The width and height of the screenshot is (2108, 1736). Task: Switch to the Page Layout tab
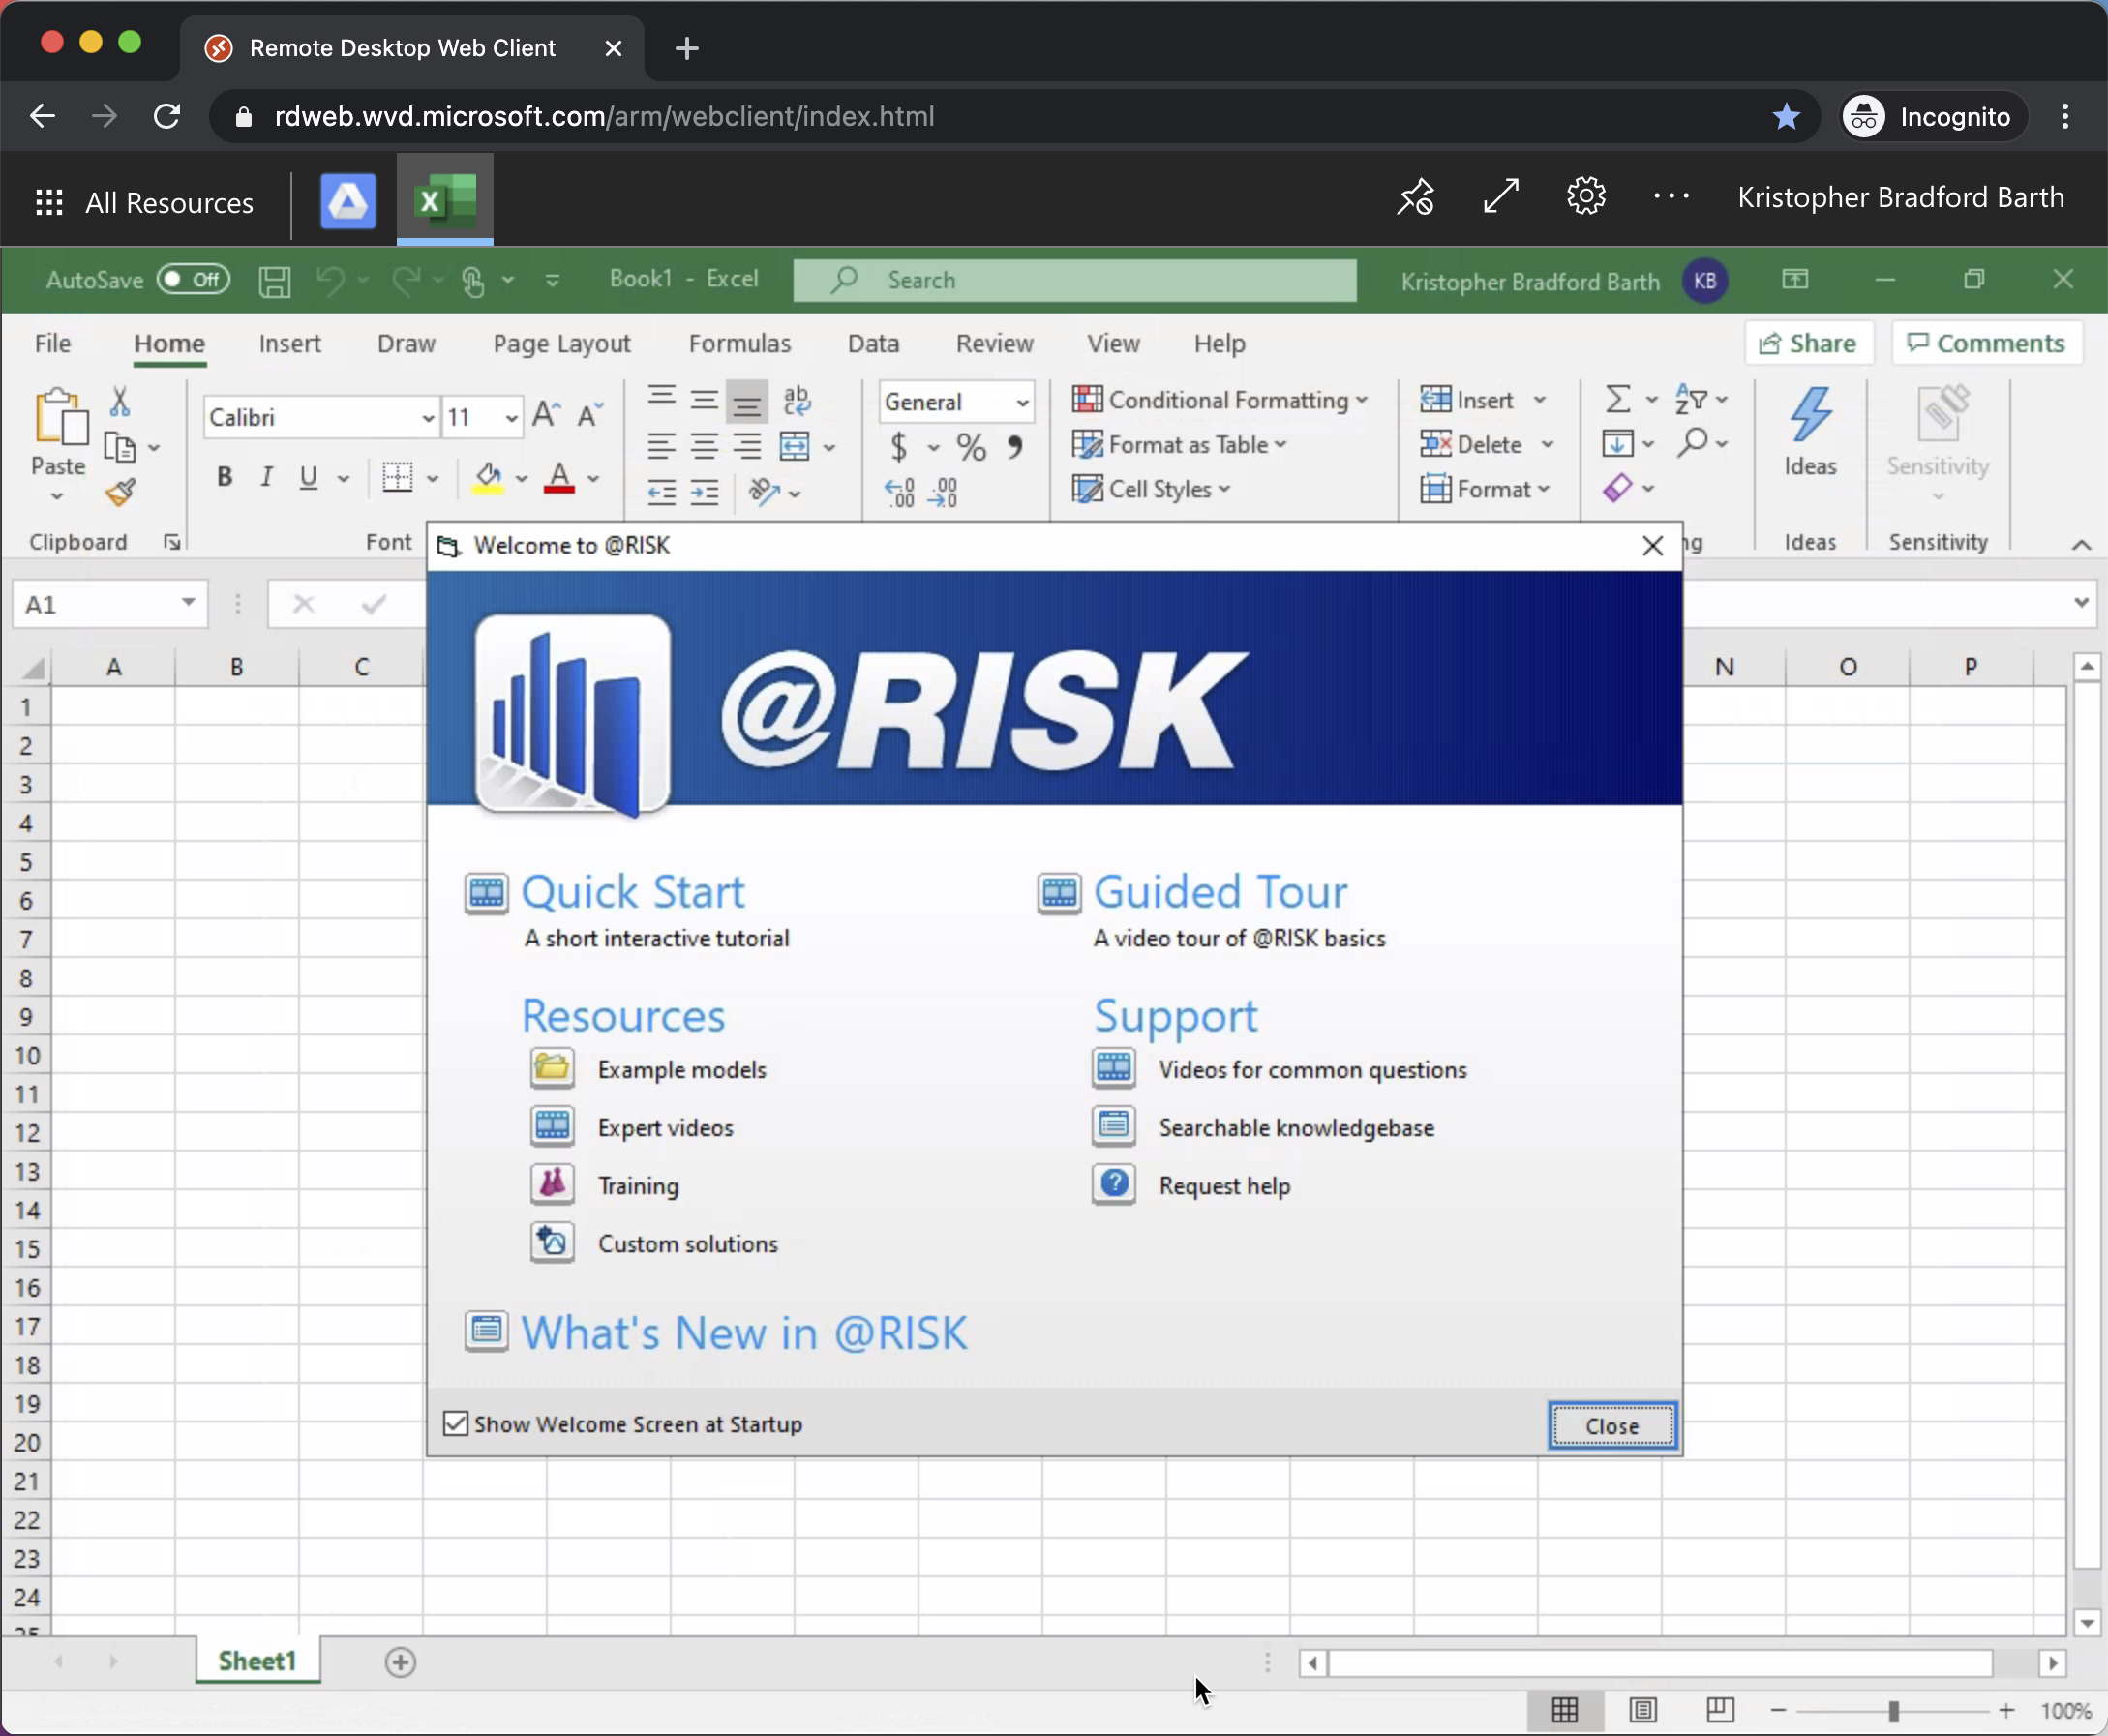click(x=562, y=344)
